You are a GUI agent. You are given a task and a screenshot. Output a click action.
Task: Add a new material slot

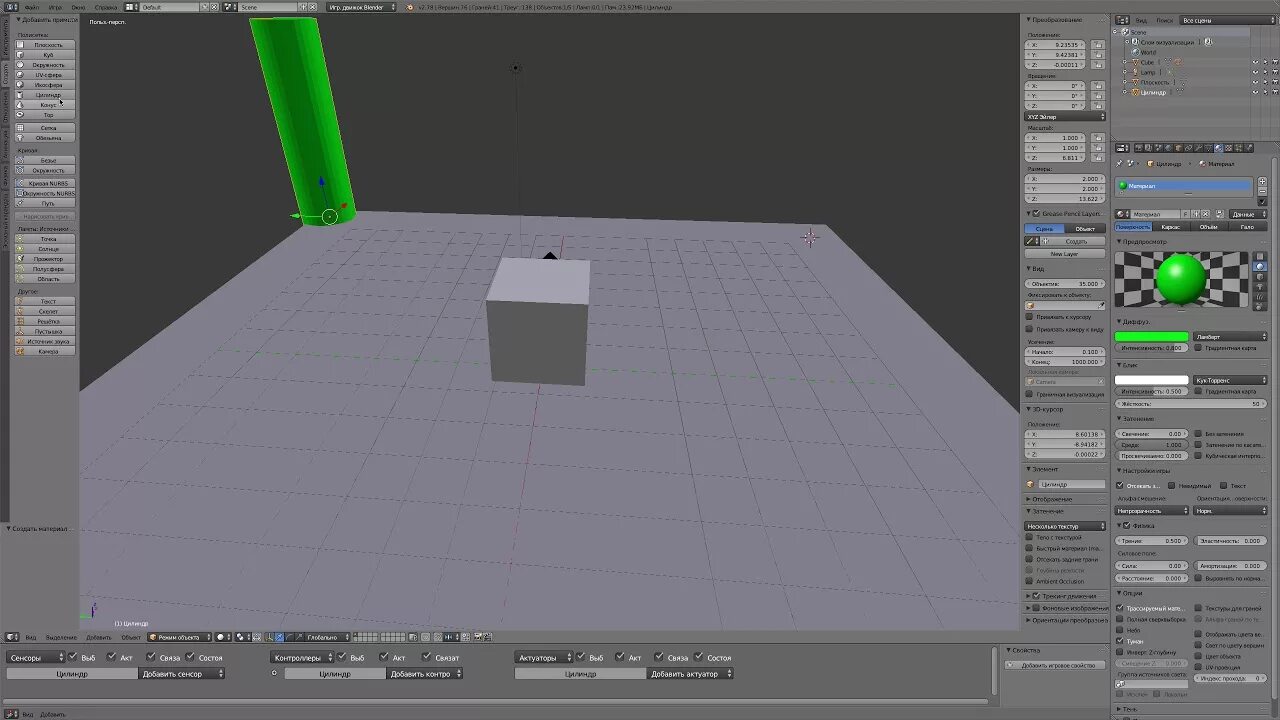pos(1262,182)
